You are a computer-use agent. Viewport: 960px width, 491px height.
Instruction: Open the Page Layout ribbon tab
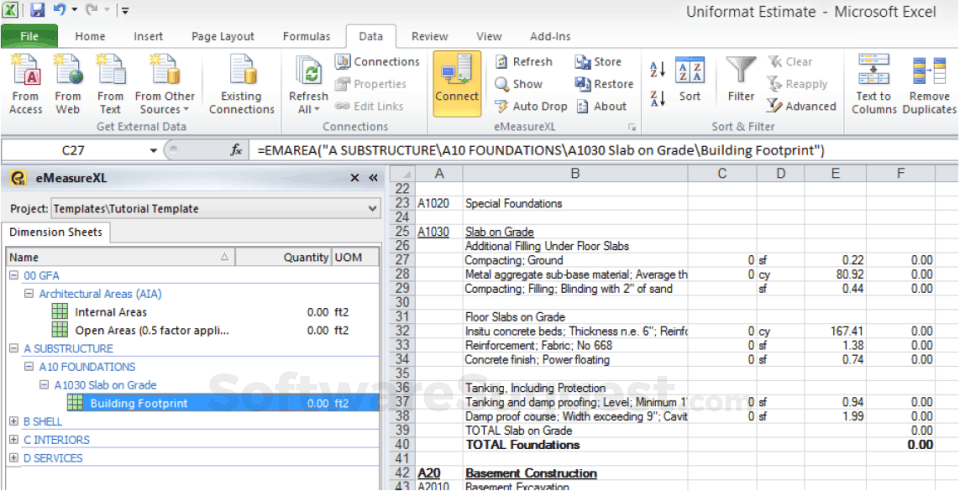point(223,37)
